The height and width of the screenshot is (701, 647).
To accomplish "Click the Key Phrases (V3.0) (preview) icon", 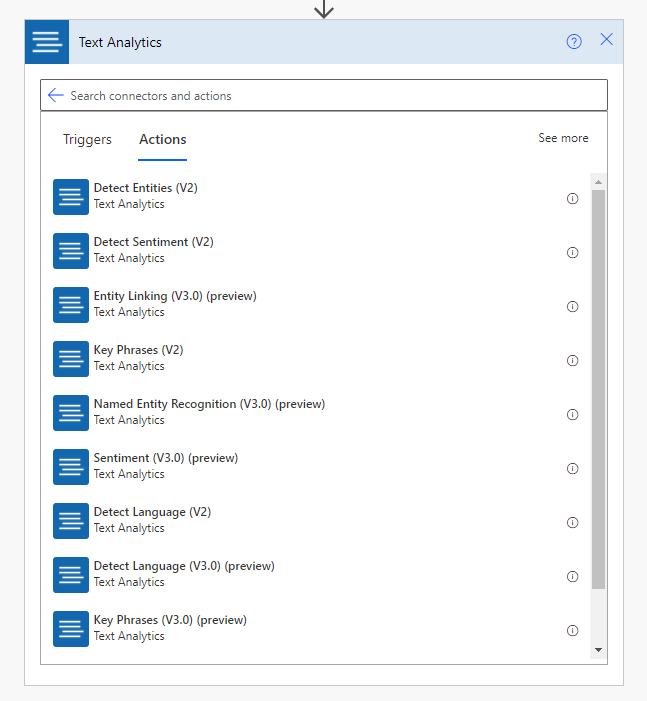I will [71, 629].
